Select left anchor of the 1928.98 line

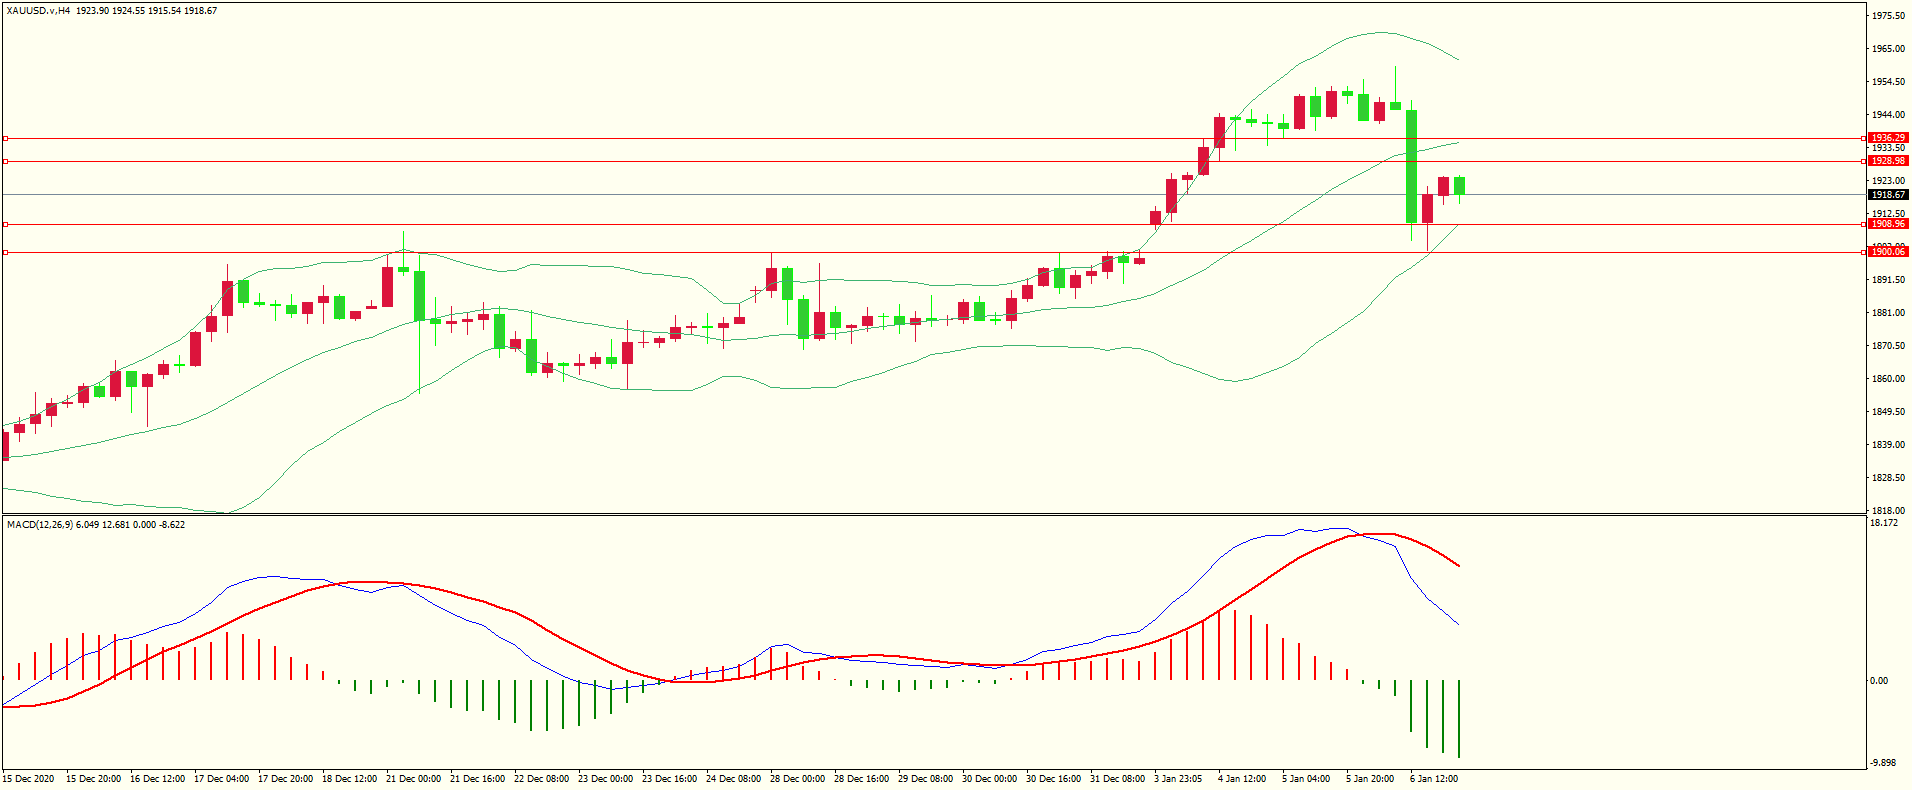(5, 161)
